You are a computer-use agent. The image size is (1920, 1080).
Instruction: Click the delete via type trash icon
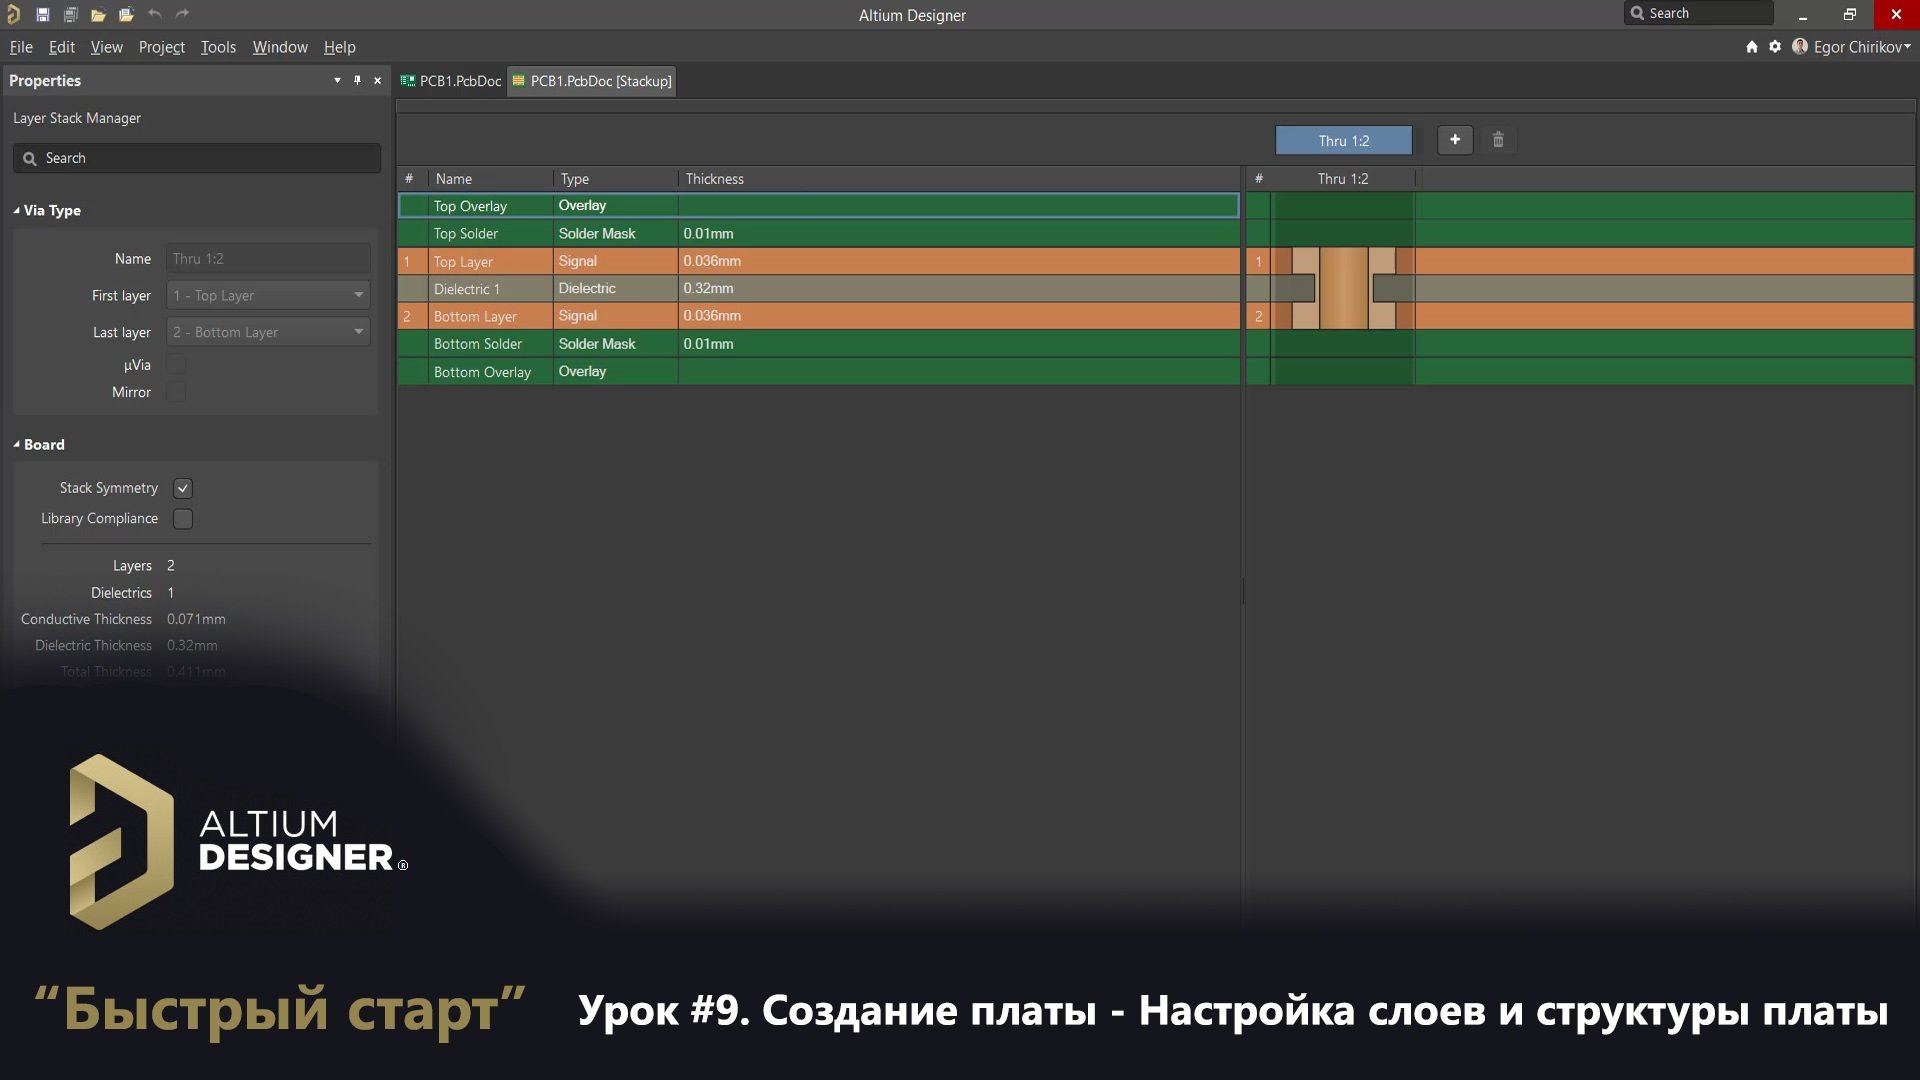tap(1498, 140)
